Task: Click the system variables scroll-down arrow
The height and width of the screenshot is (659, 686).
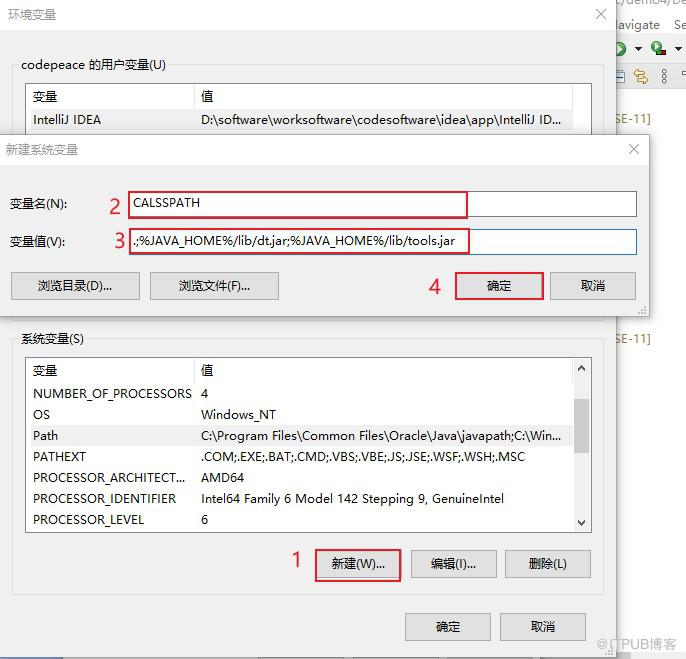Action: click(581, 522)
